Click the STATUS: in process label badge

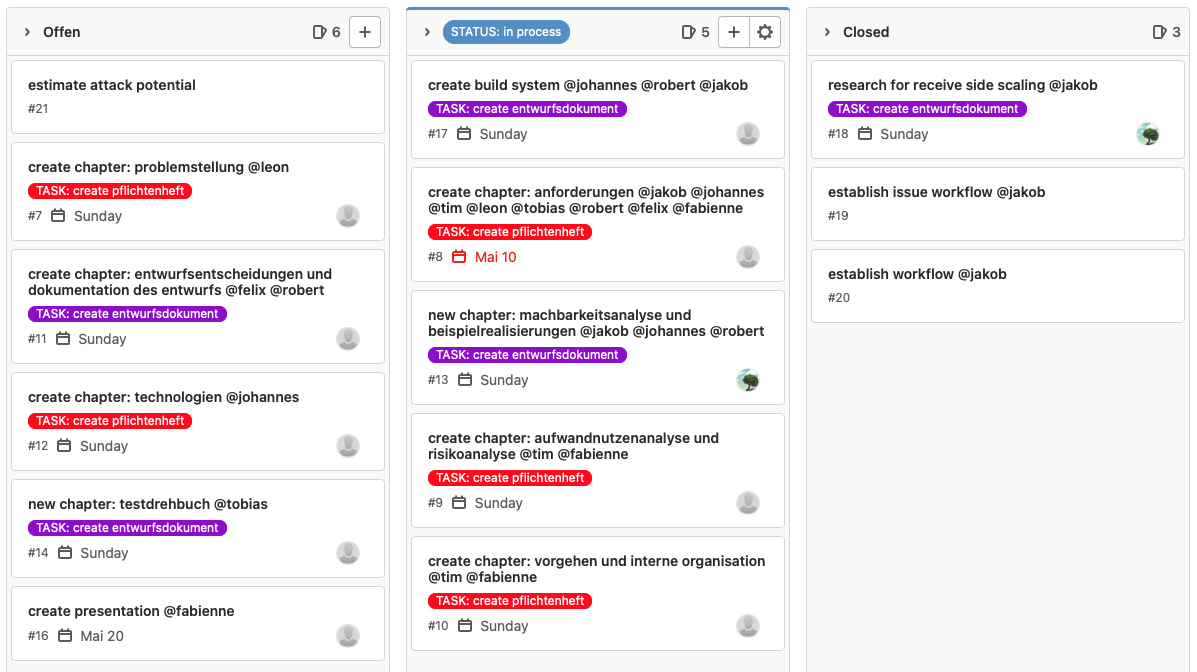[506, 32]
